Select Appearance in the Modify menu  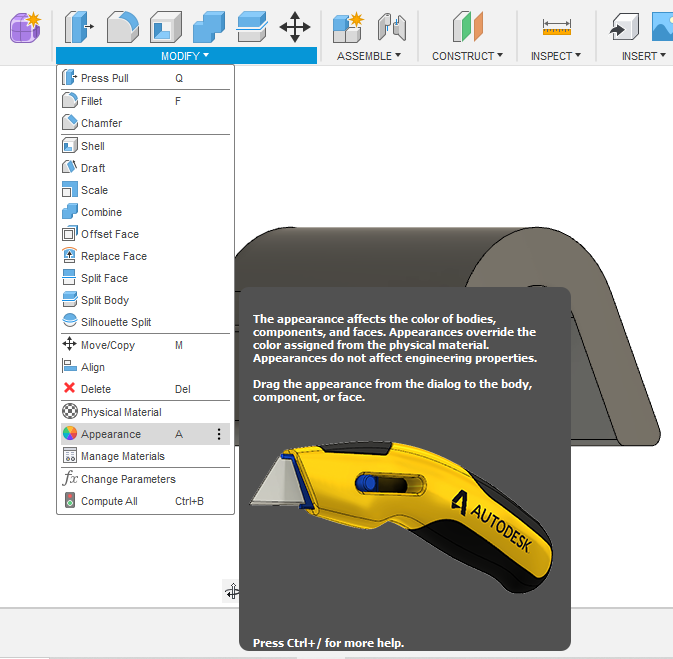146,434
